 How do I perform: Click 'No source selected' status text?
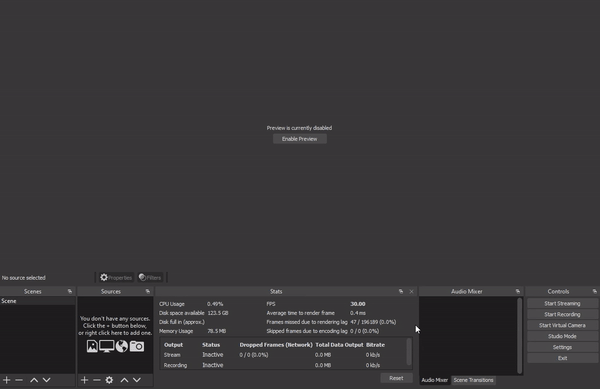tap(24, 278)
